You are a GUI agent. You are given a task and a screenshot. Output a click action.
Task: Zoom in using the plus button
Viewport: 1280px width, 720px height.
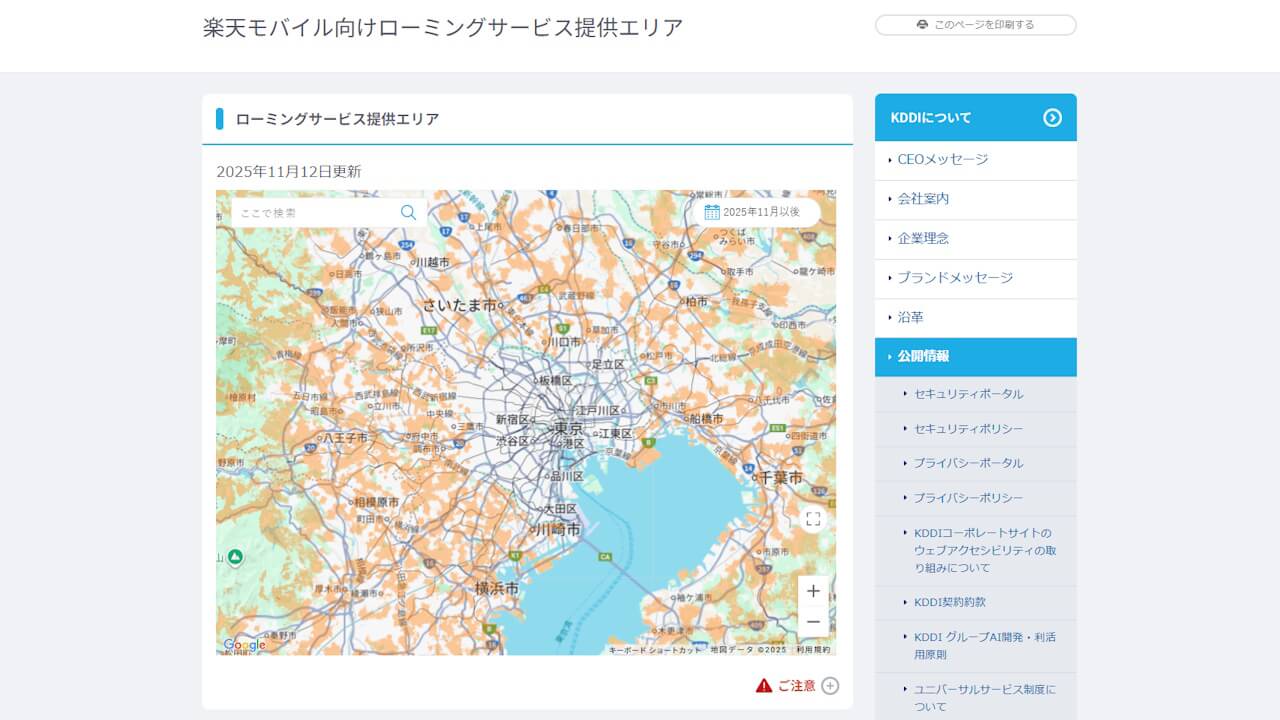pyautogui.click(x=813, y=591)
